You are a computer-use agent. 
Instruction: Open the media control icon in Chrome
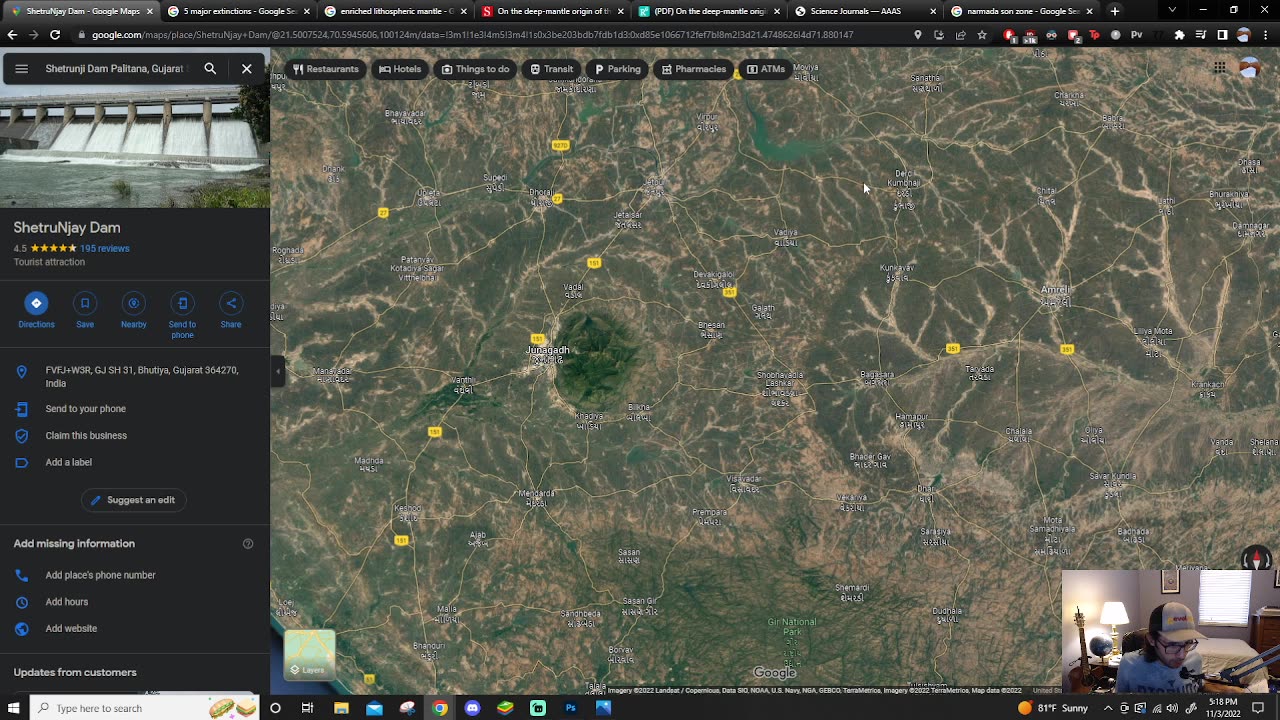point(1201,35)
